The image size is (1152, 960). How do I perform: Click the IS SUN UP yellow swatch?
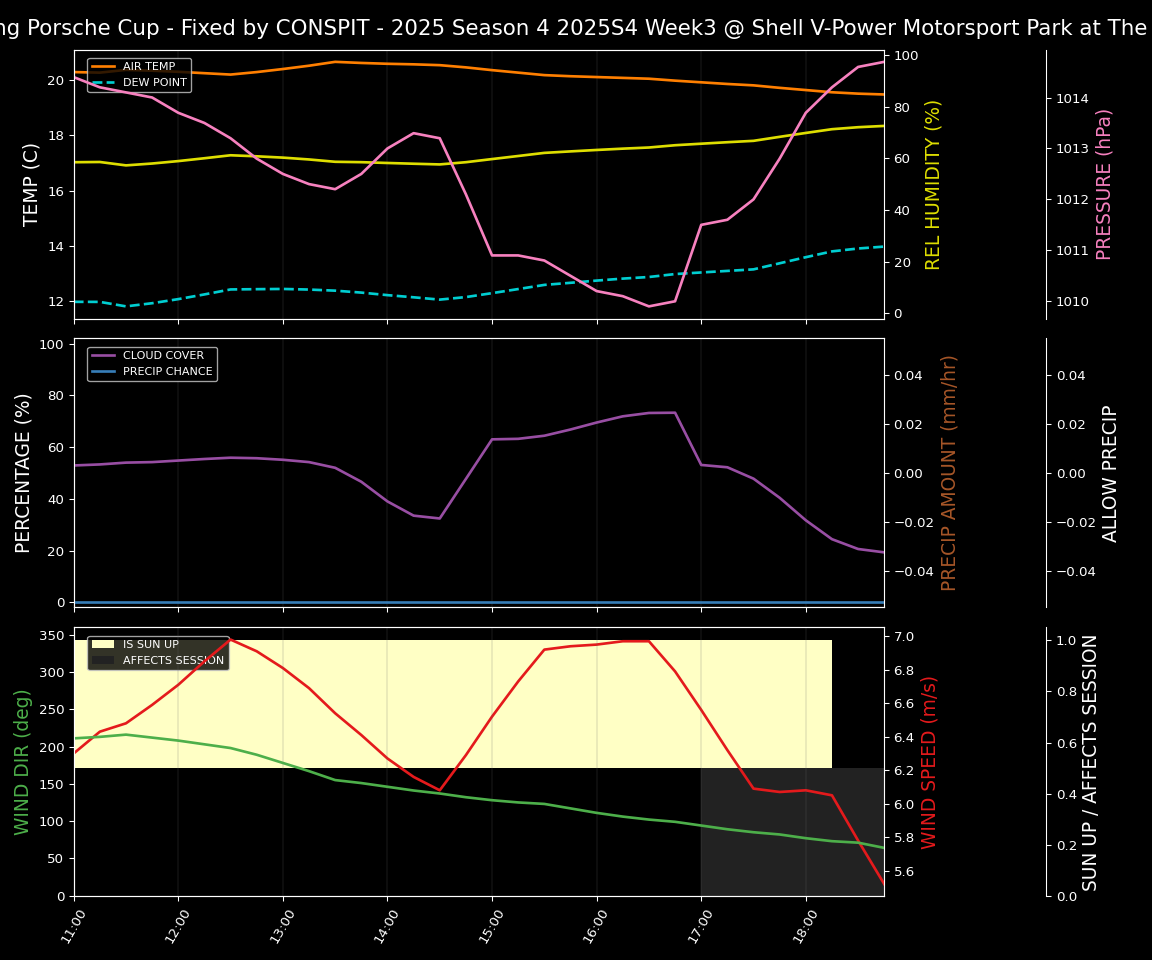tap(103, 645)
